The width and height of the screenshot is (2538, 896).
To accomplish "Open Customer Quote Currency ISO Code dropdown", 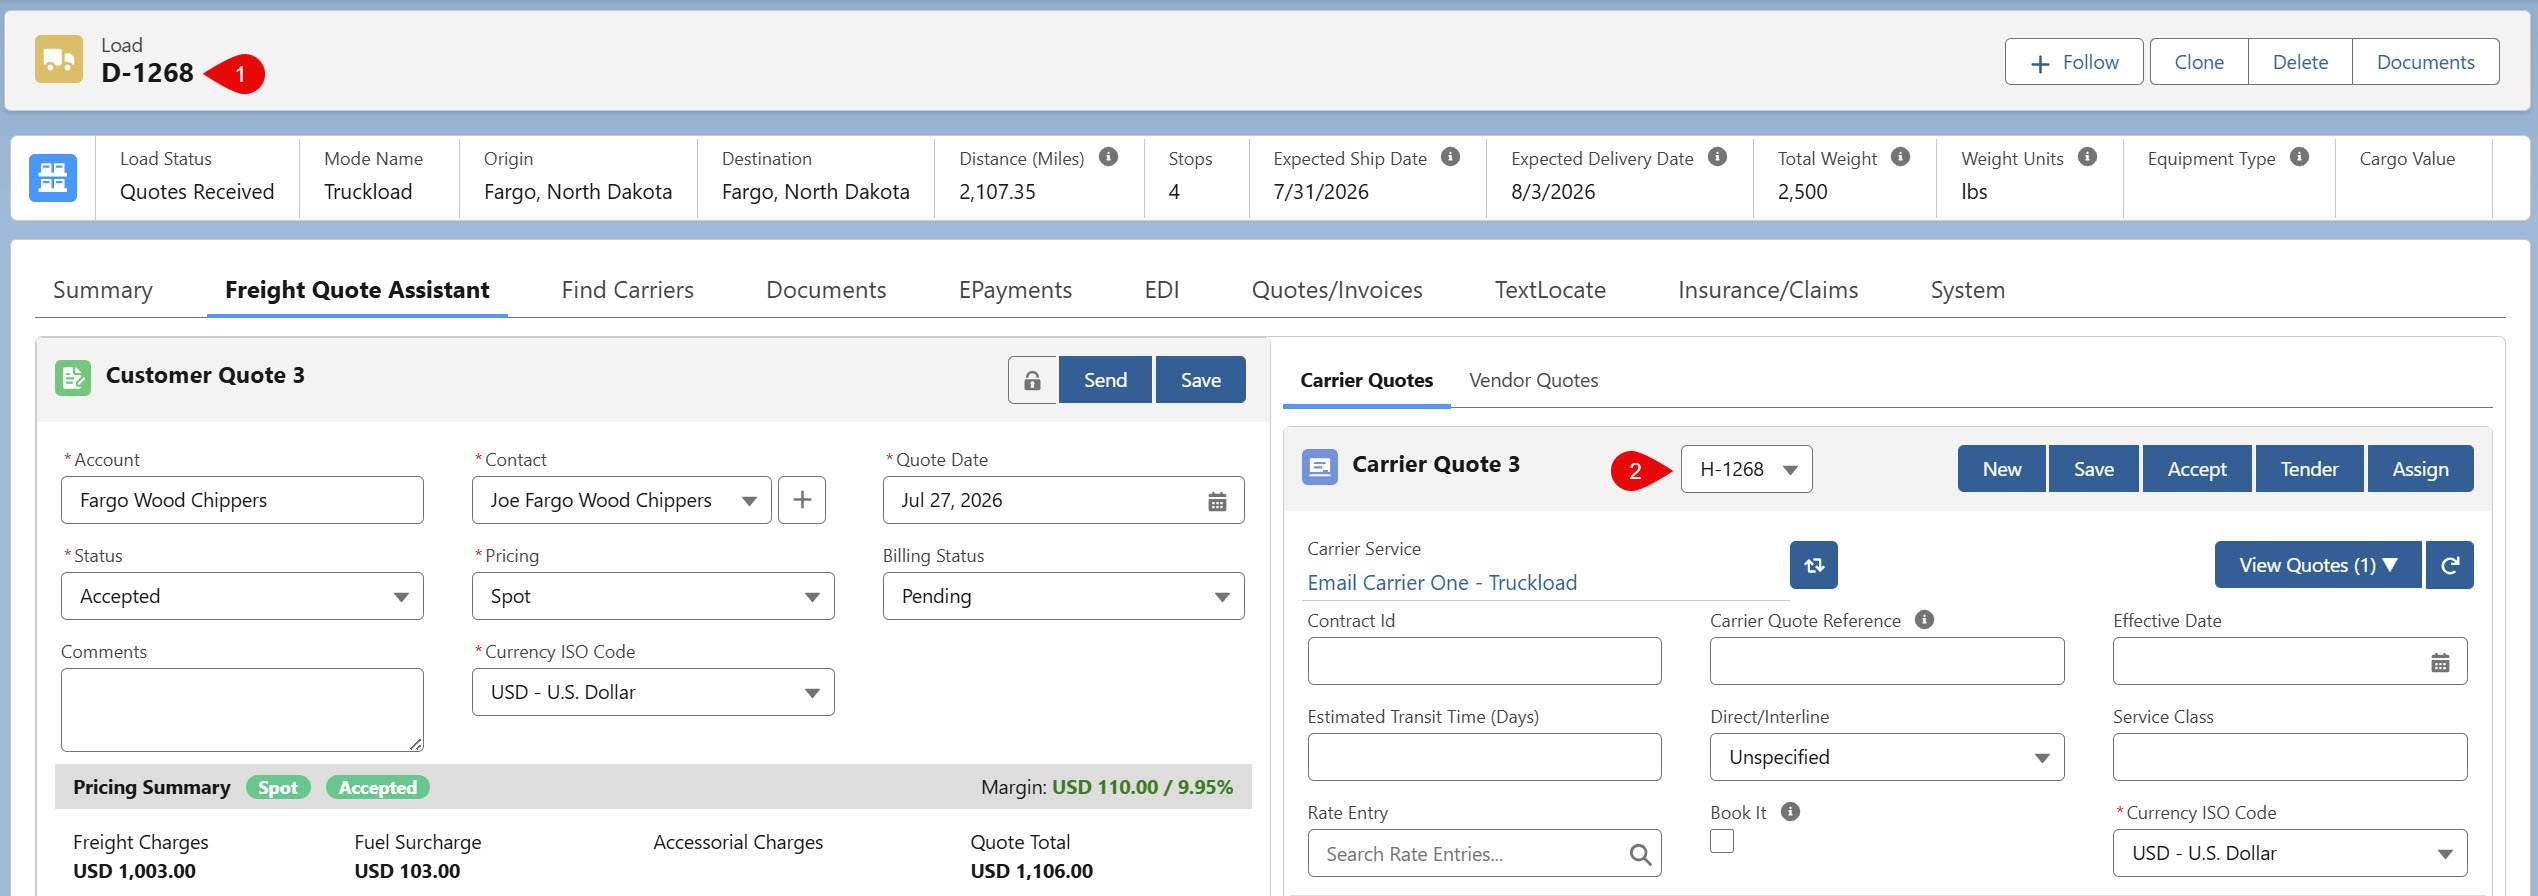I will pos(653,692).
